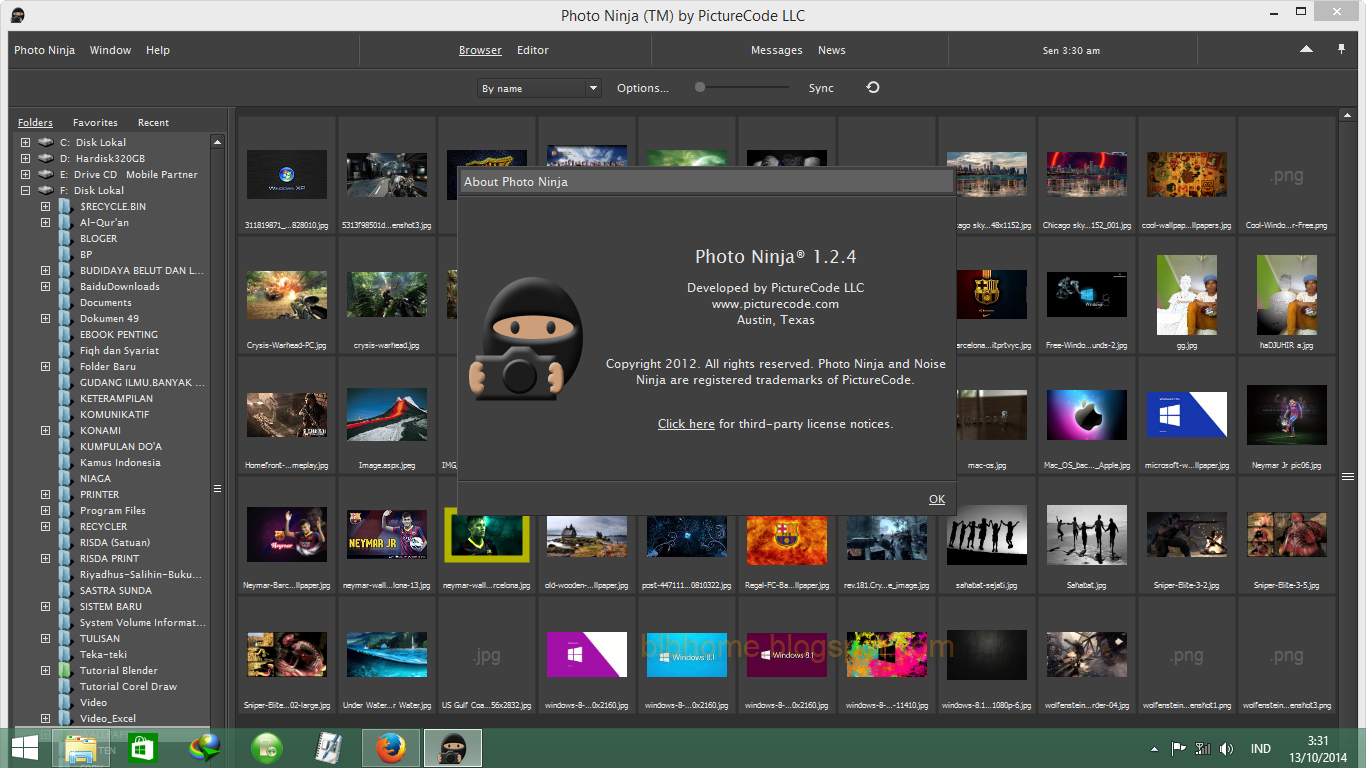Switch to the Editor tab
The width and height of the screenshot is (1366, 768).
click(x=533, y=50)
